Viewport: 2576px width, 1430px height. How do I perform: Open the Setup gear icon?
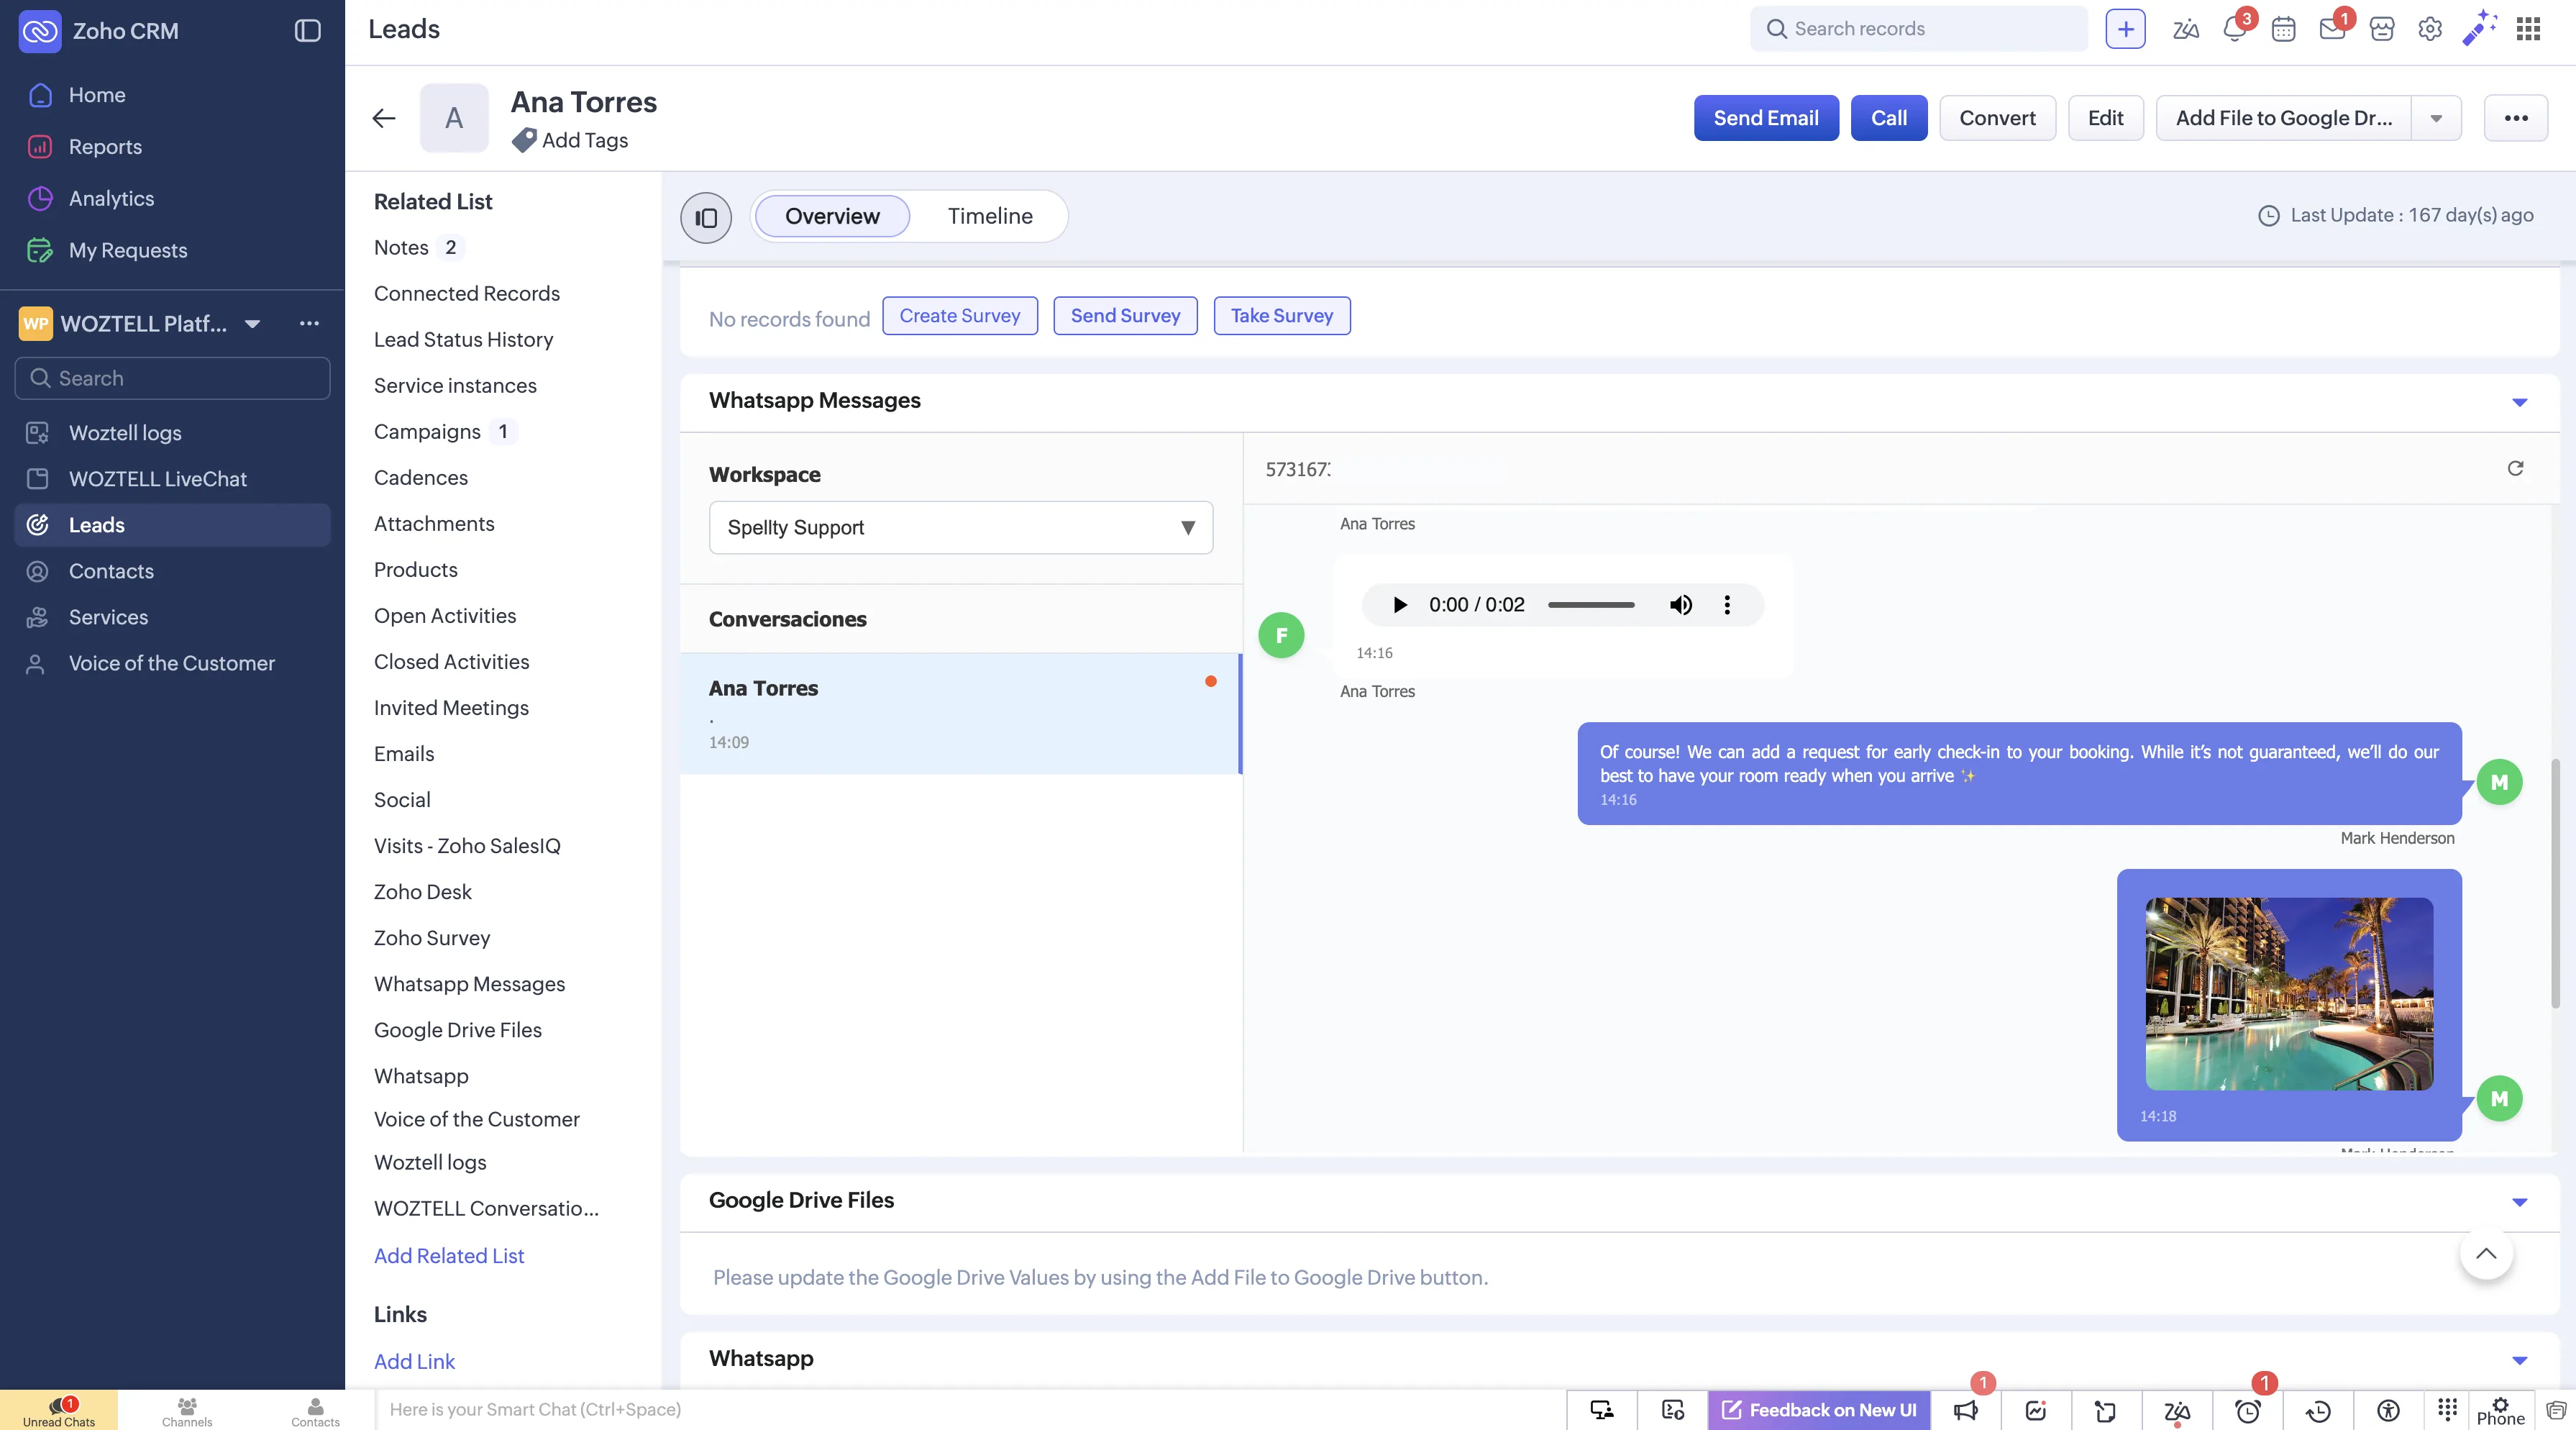(2430, 29)
